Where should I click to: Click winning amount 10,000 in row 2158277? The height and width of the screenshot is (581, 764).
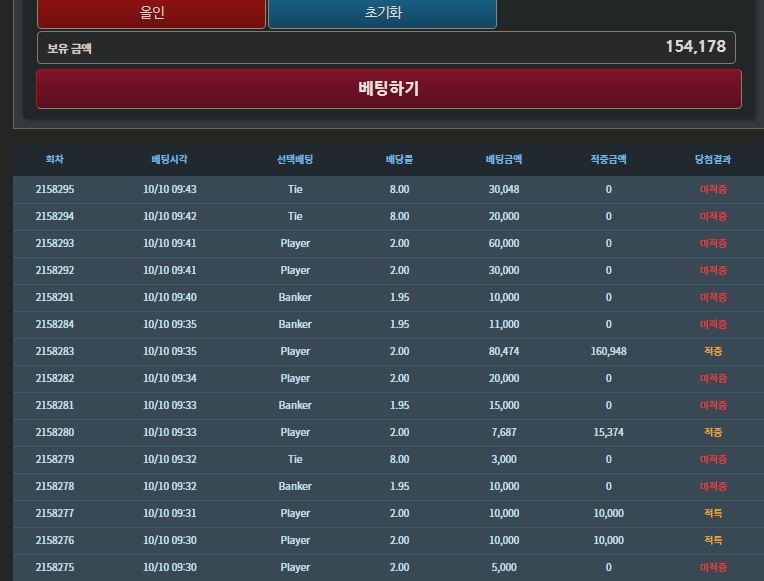click(609, 513)
